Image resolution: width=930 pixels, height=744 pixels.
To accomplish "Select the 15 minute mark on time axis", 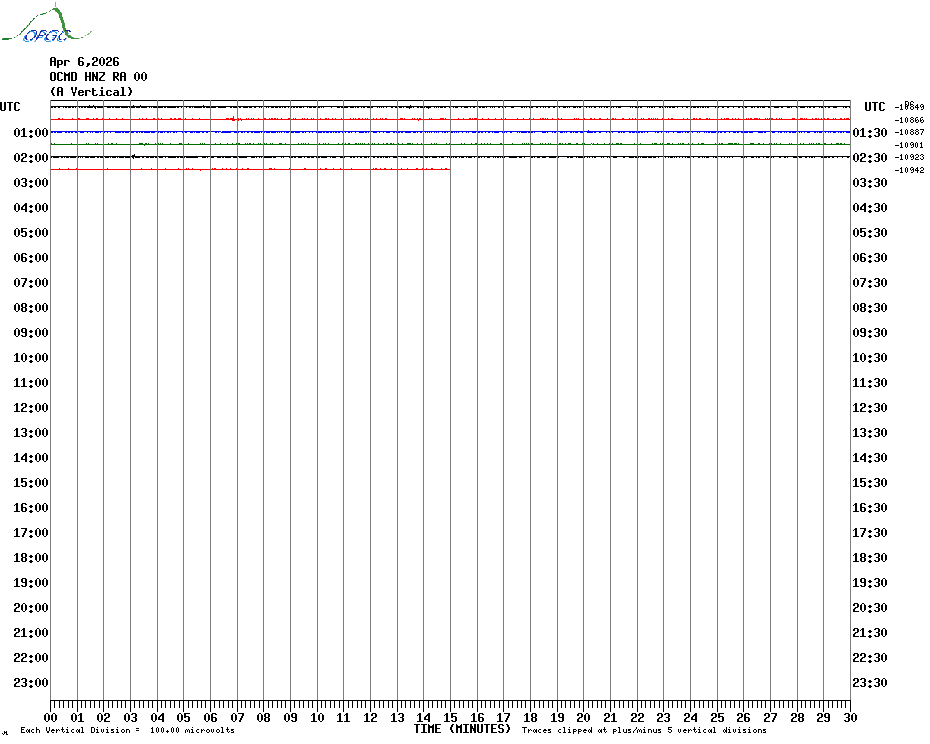I will point(450,717).
